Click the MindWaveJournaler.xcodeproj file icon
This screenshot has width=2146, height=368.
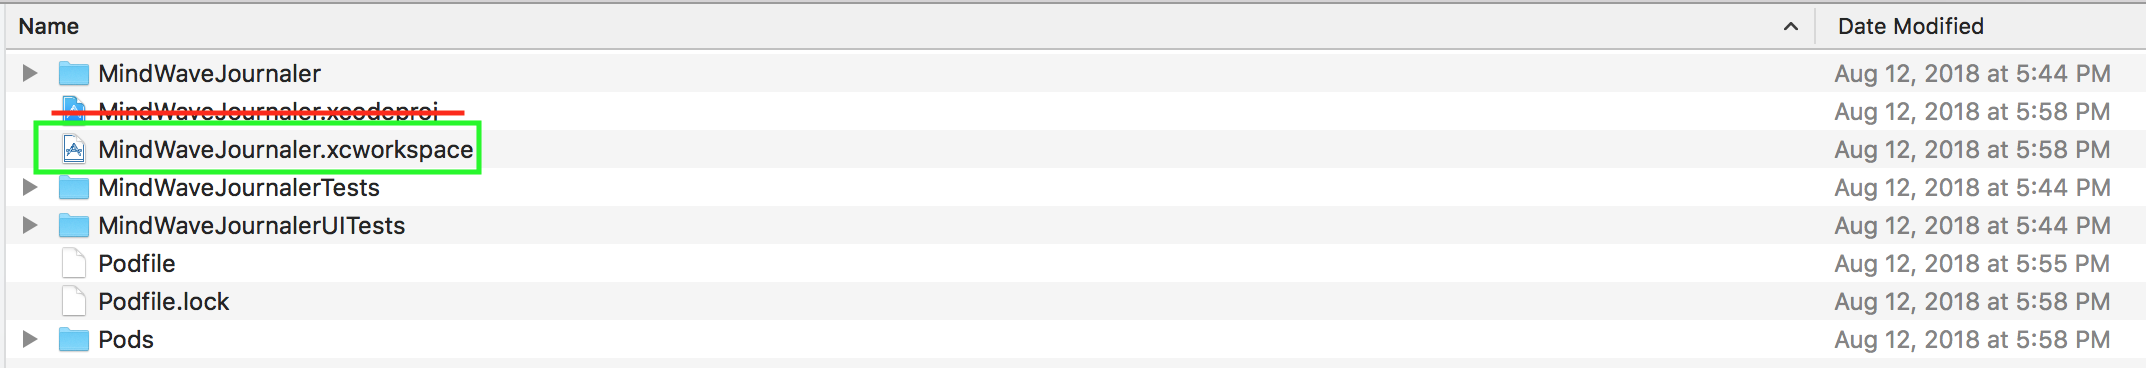click(74, 111)
